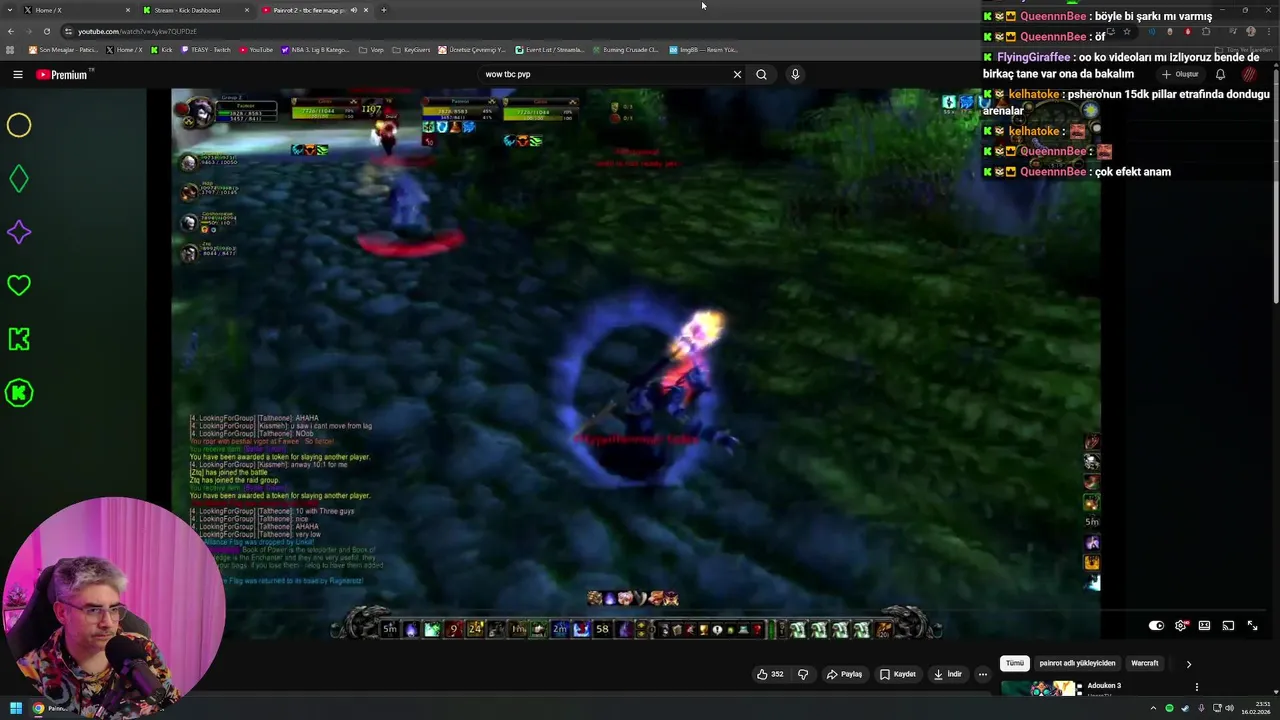Open the Kick bookmark

[x=161, y=49]
